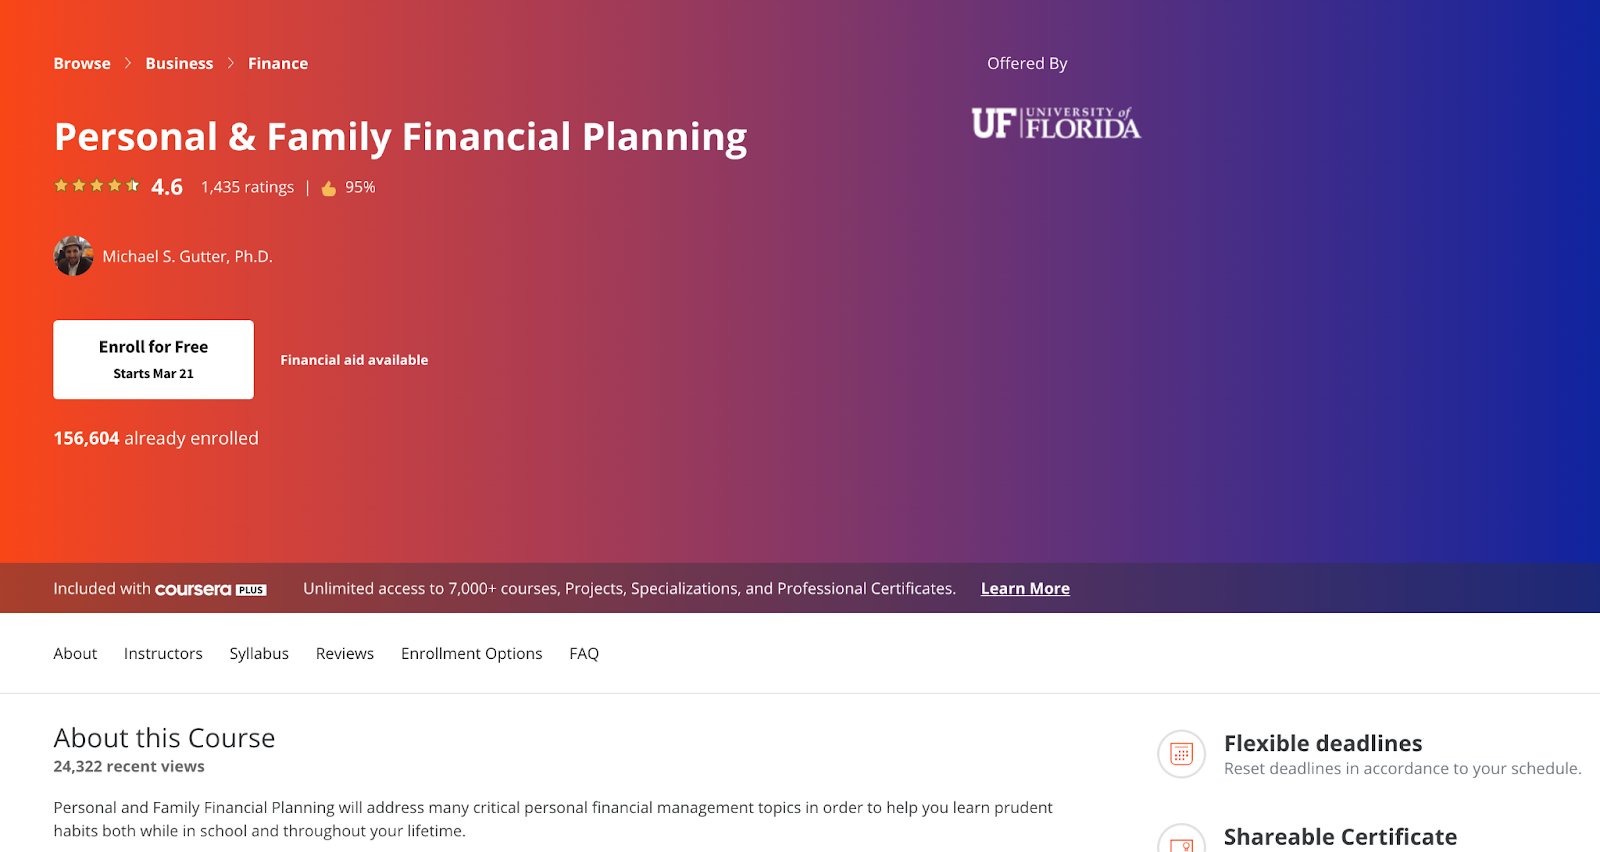Click the thumbs-up 95% rating icon
1600x852 pixels.
(x=329, y=188)
